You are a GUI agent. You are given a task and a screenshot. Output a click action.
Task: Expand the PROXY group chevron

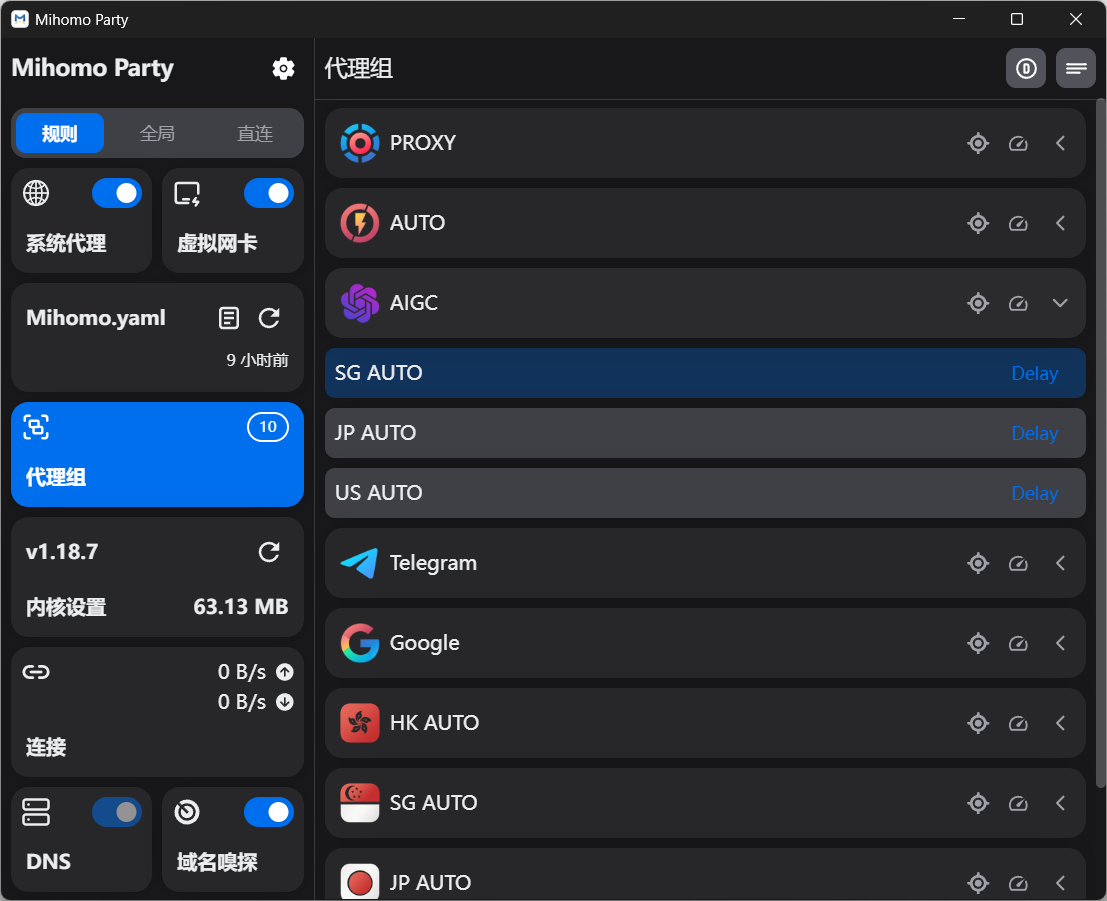pyautogui.click(x=1061, y=143)
